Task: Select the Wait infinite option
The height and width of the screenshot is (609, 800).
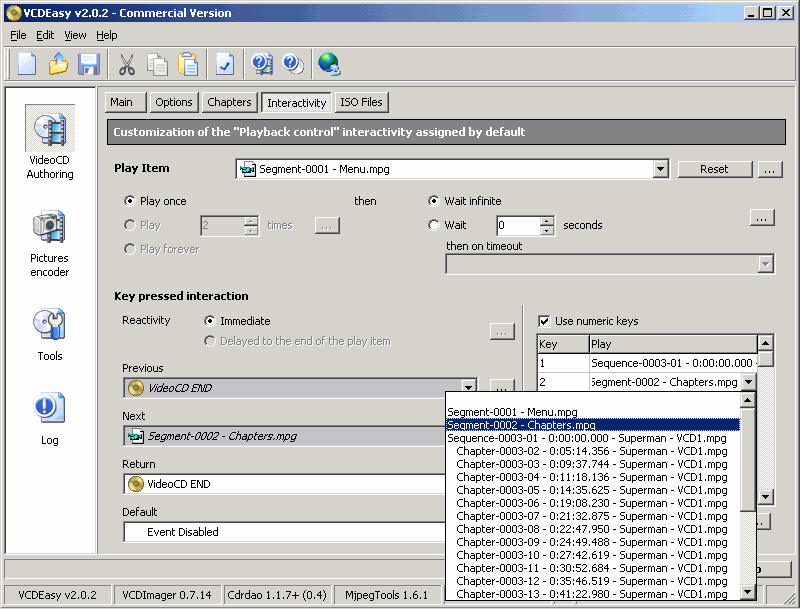Action: coord(434,201)
